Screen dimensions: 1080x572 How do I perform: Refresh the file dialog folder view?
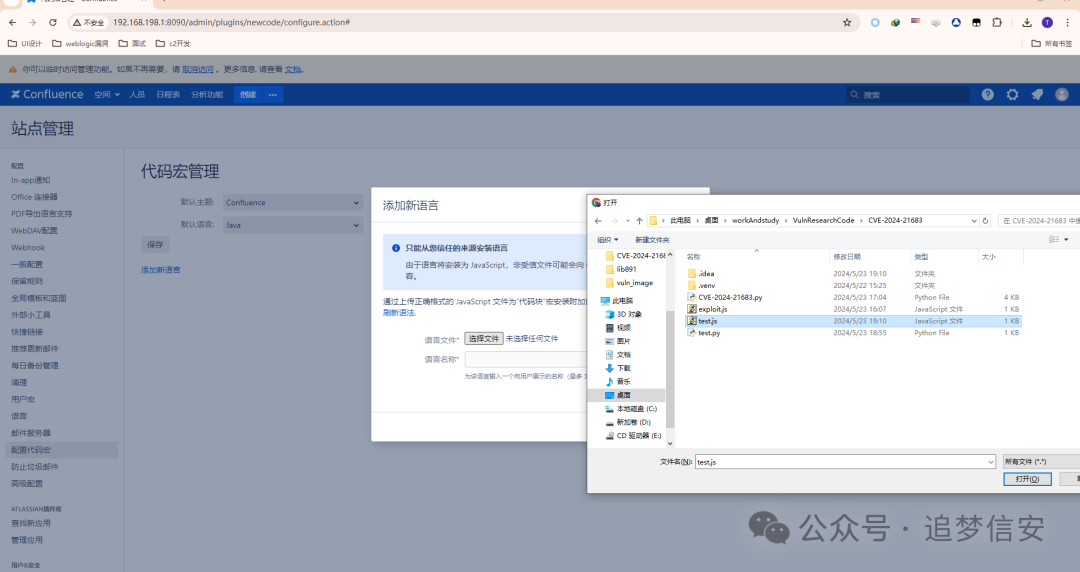(x=986, y=221)
